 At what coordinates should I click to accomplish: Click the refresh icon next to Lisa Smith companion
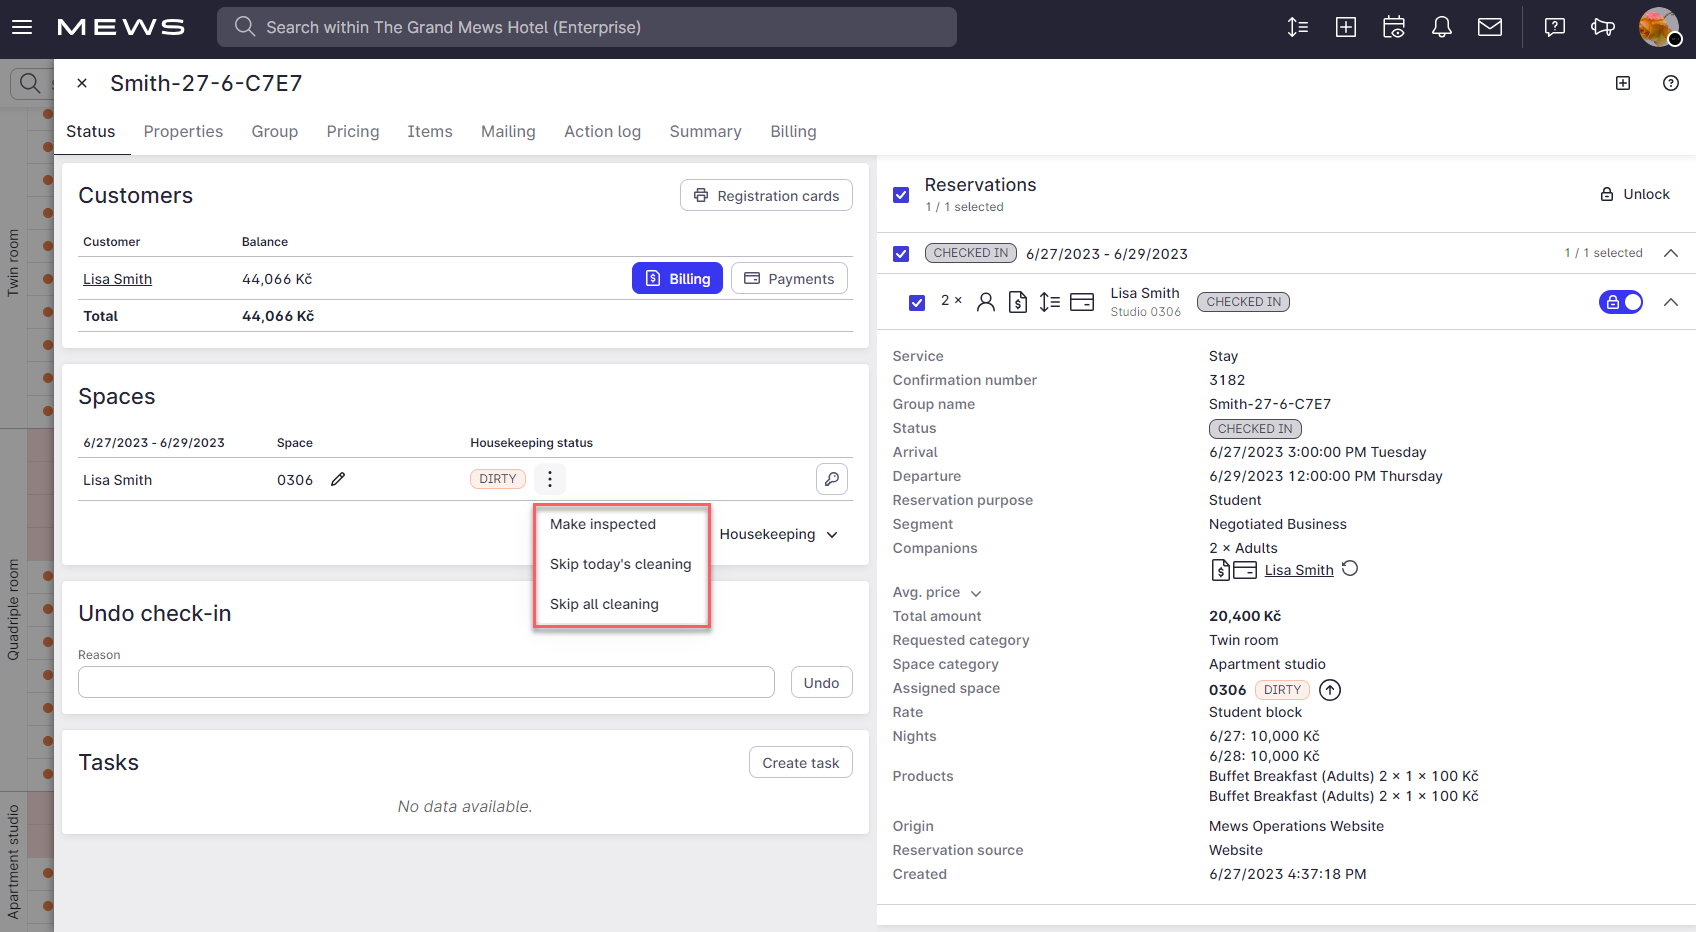coord(1350,569)
